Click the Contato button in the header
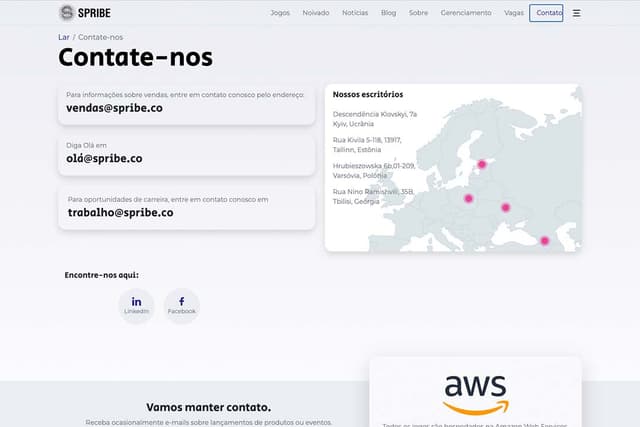Screen dimensions: 640x427 (546, 13)
